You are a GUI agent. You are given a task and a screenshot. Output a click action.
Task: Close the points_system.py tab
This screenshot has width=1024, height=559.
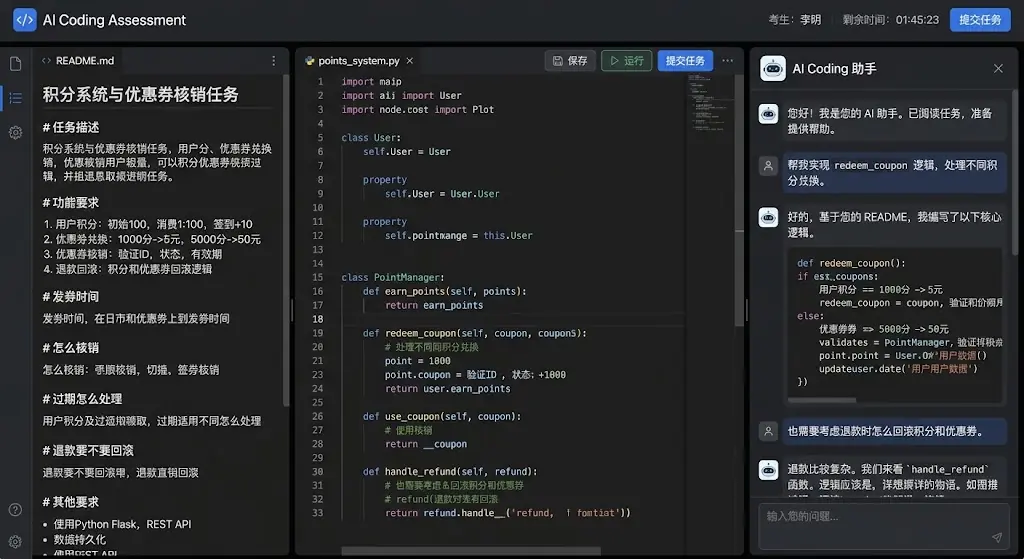(409, 61)
